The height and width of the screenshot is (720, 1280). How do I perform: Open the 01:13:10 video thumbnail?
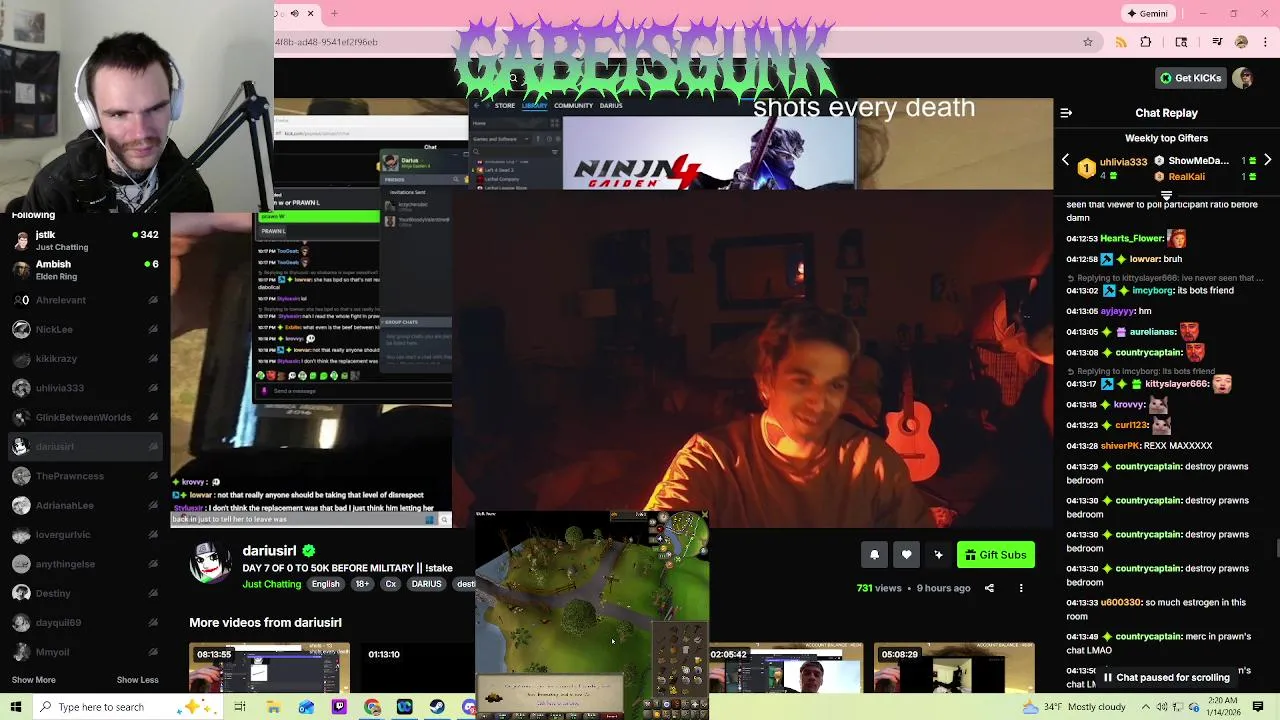point(417,668)
